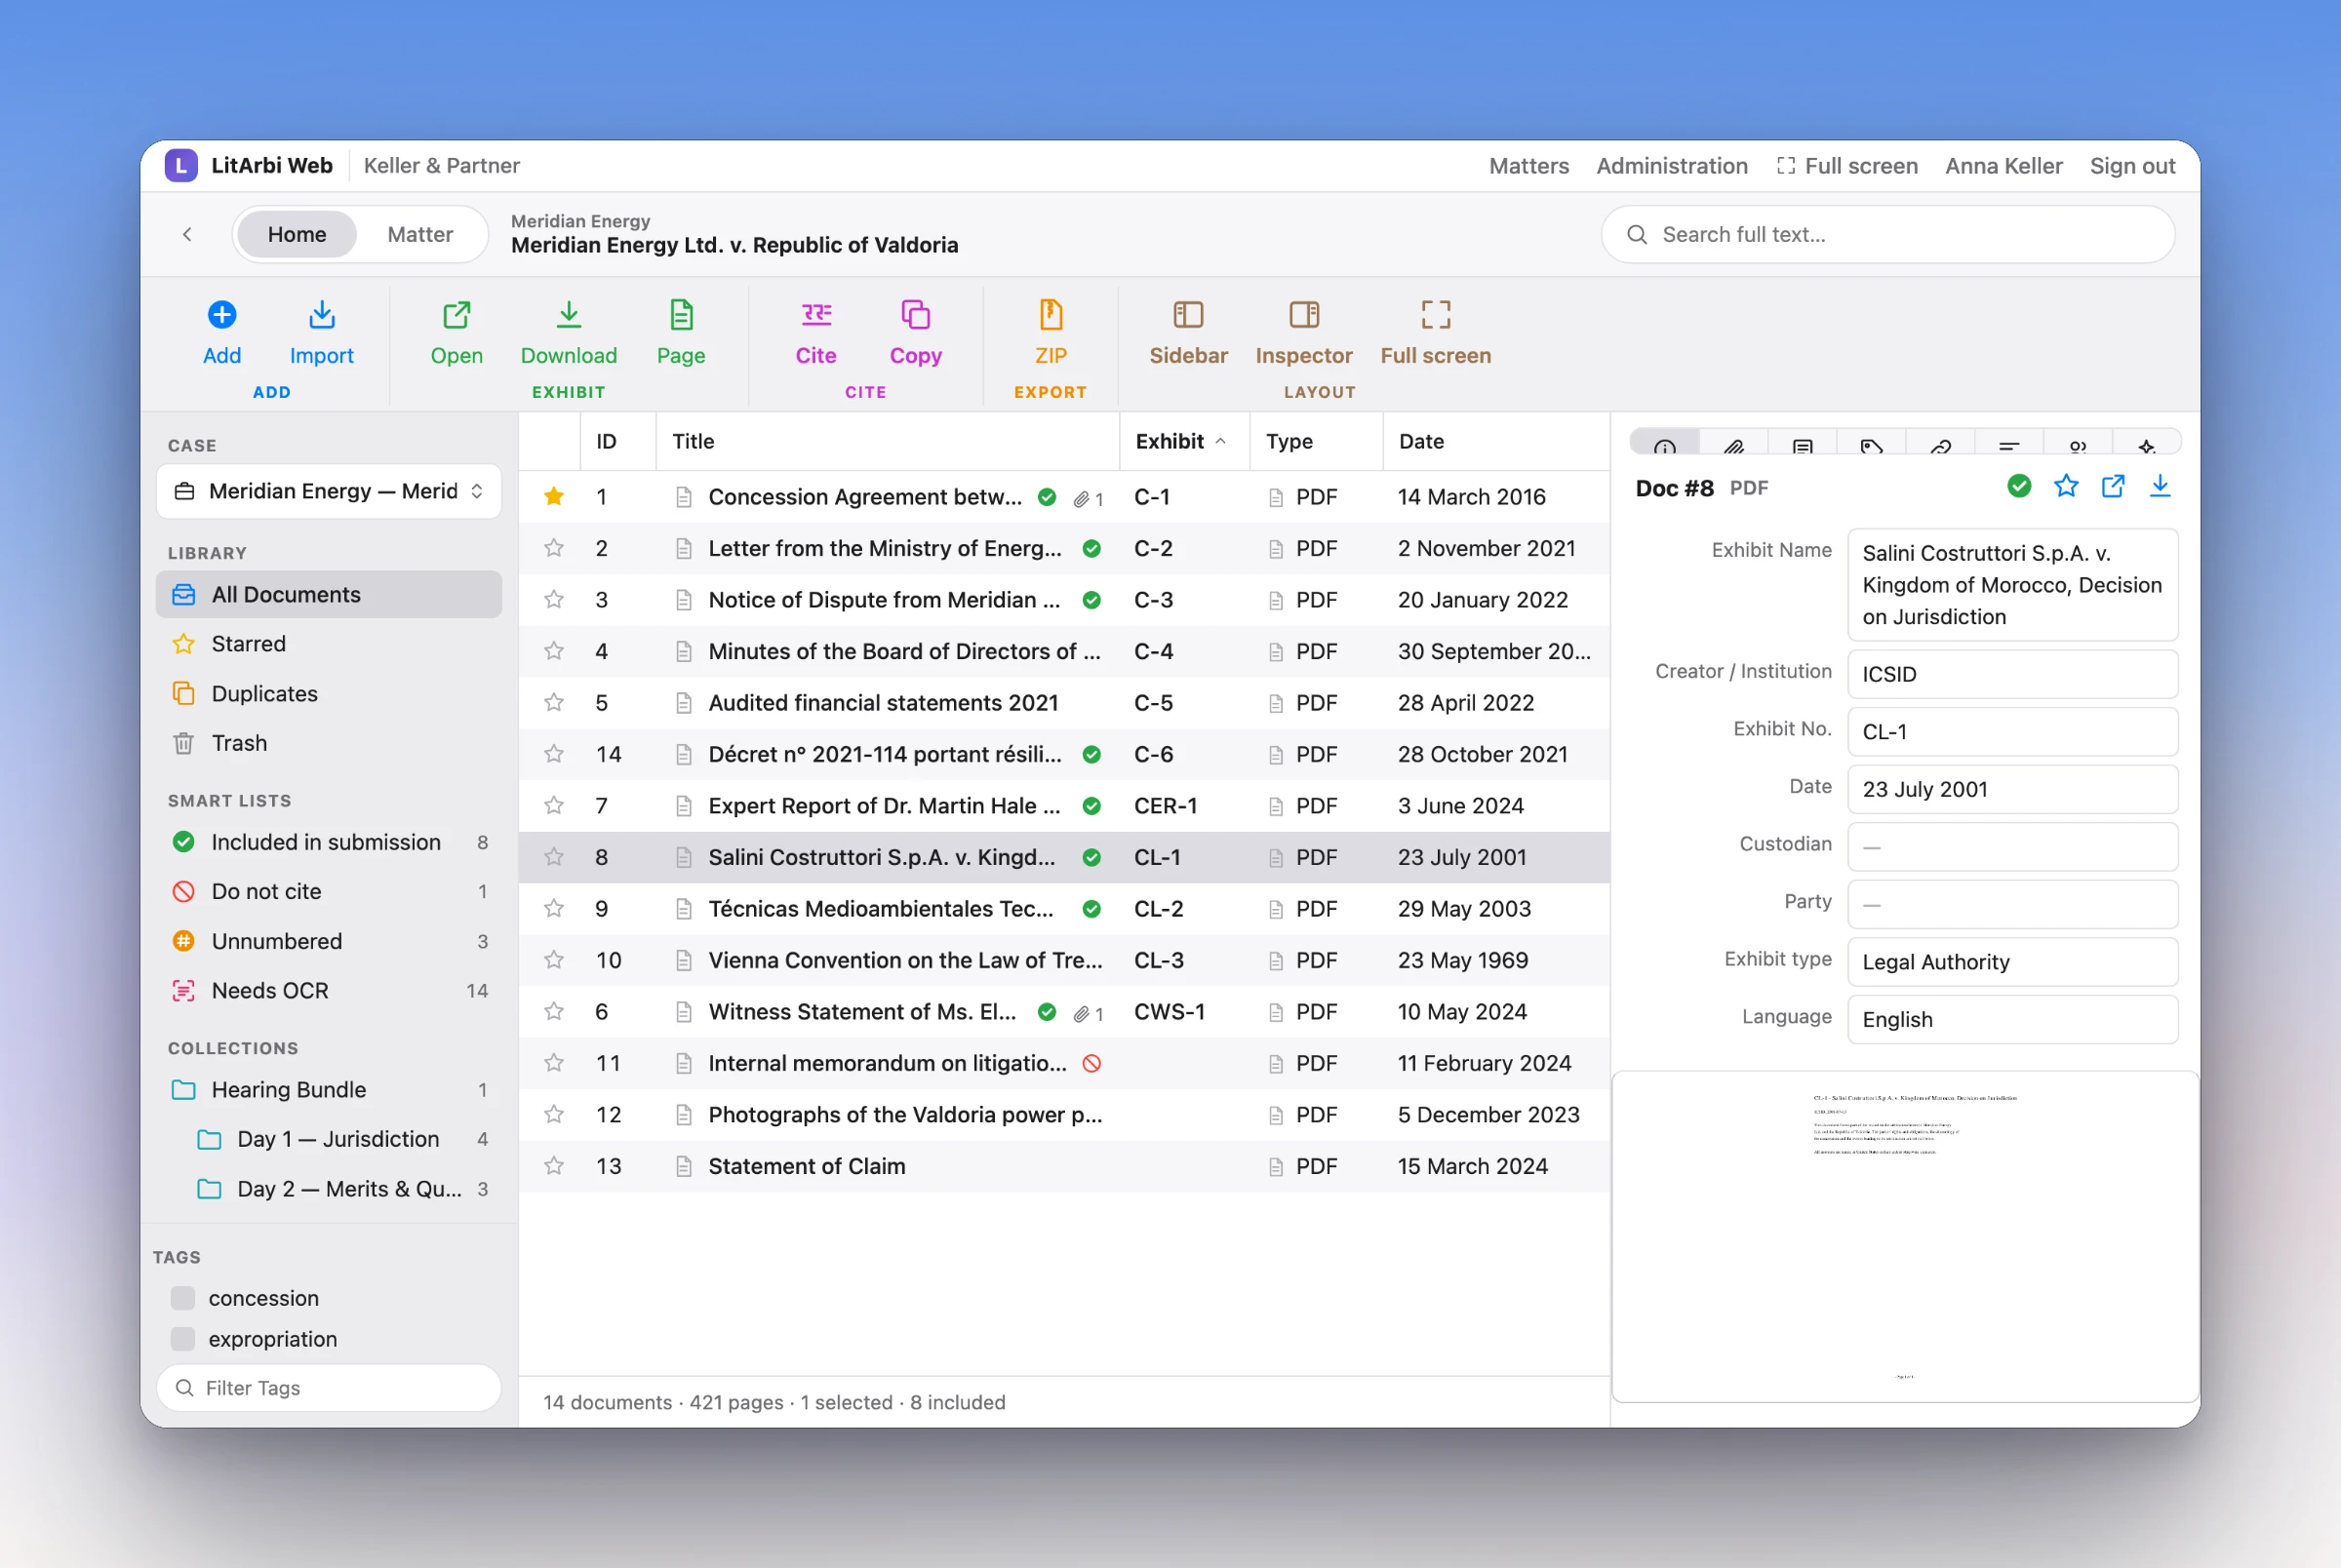This screenshot has height=1568, width=2341.
Task: Click the back chevron beside Home
Action: point(187,234)
